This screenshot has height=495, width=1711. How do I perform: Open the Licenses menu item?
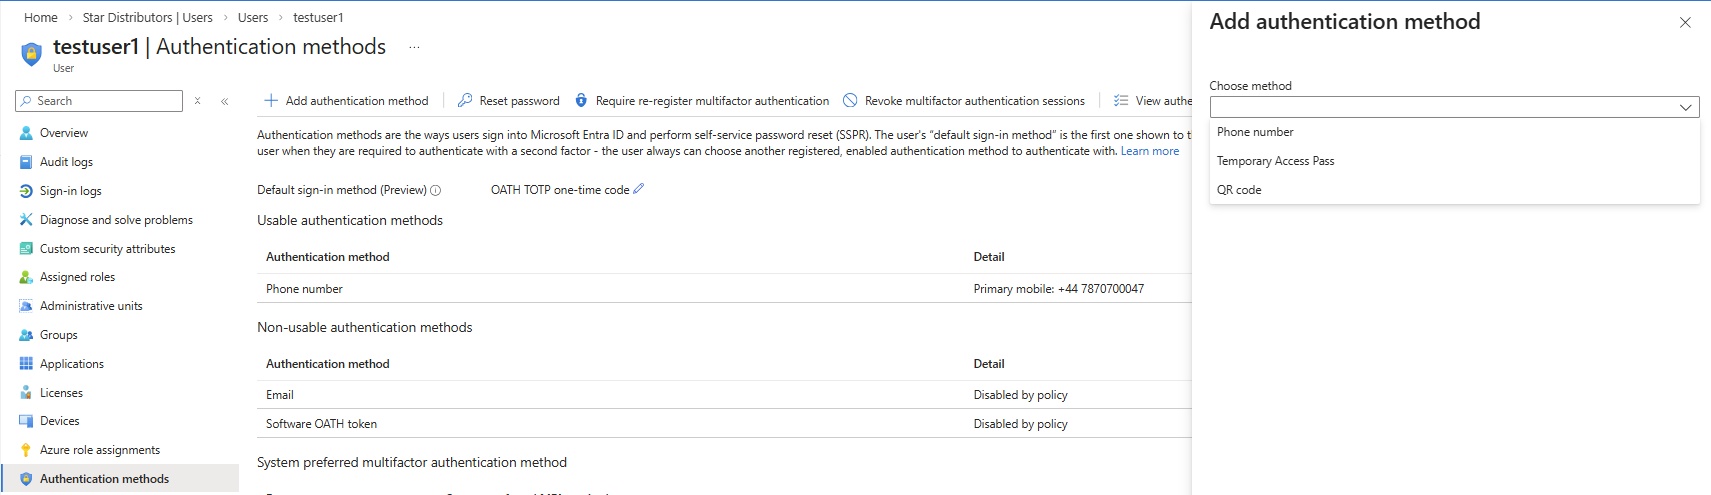tap(61, 393)
